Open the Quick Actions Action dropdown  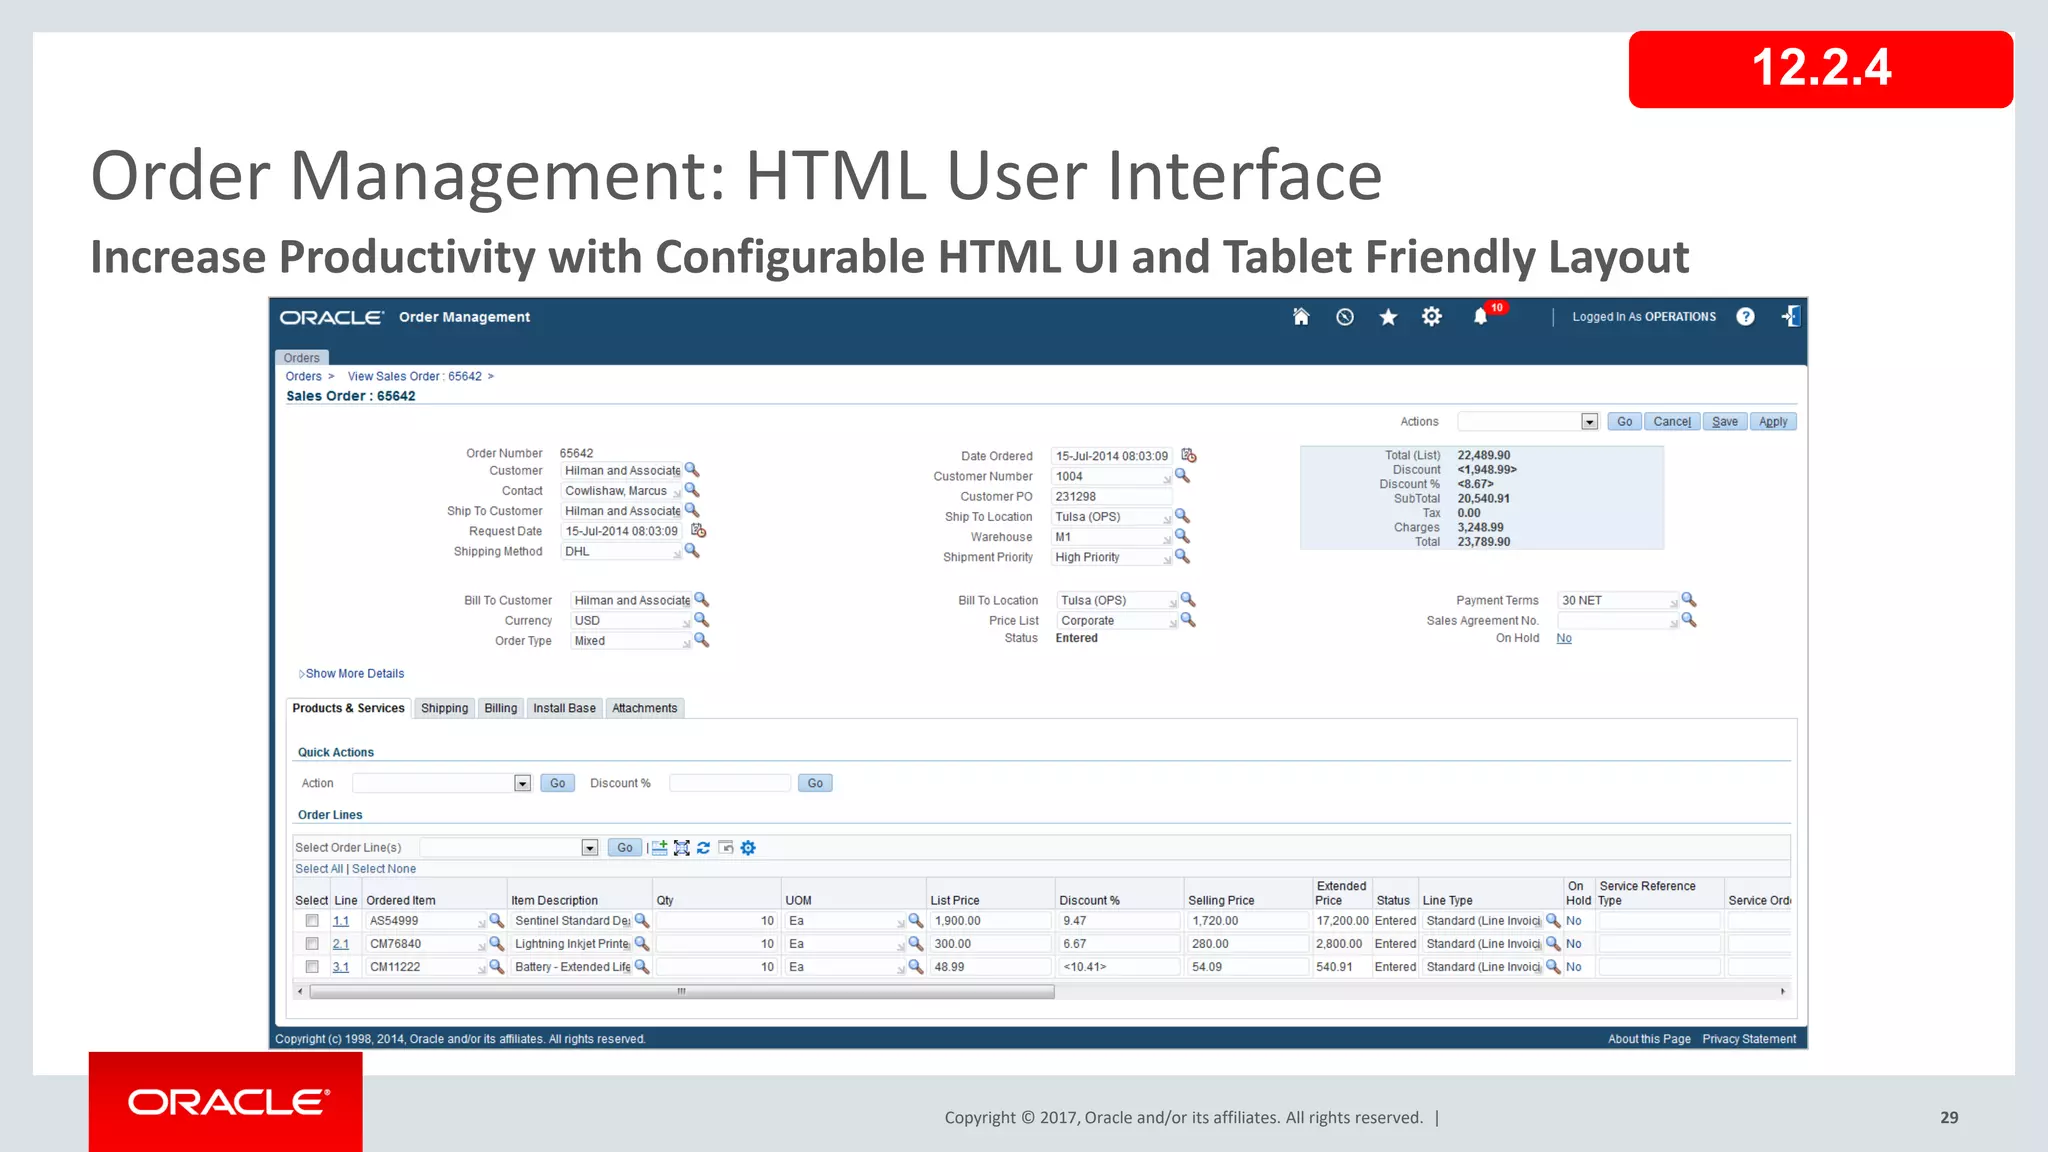(522, 784)
